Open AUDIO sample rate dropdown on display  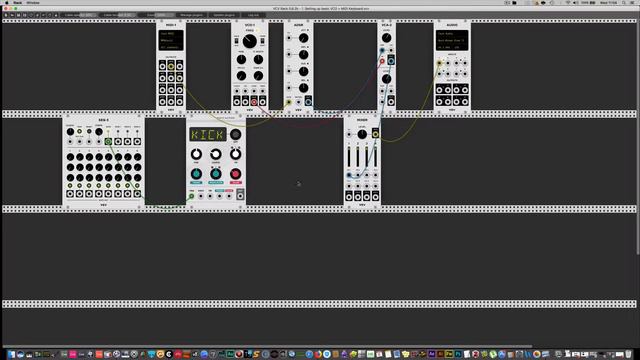pos(444,47)
